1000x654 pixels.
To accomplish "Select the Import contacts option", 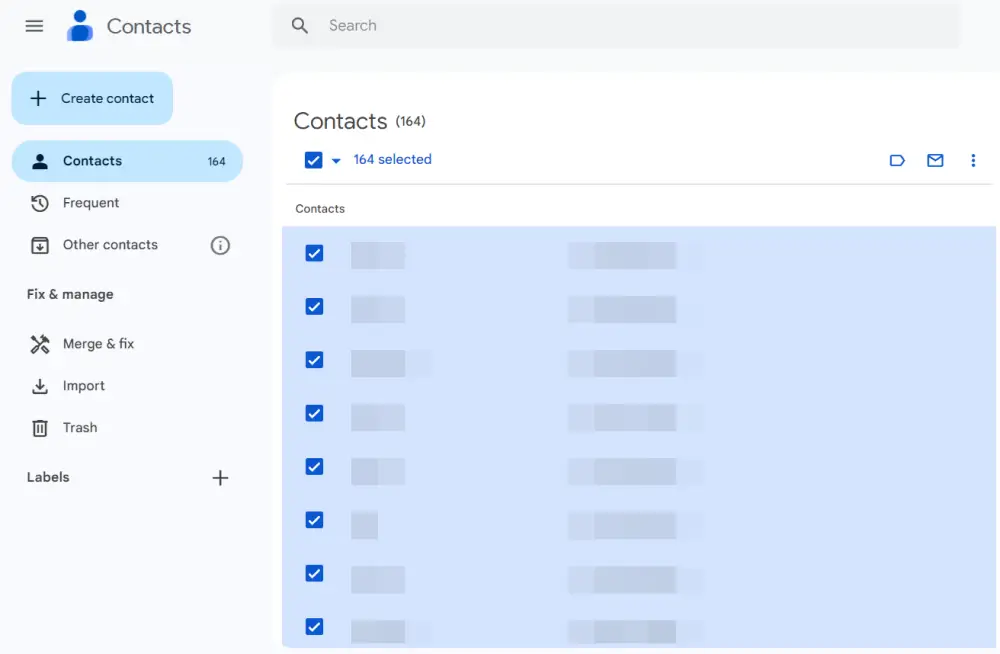I will tap(84, 386).
